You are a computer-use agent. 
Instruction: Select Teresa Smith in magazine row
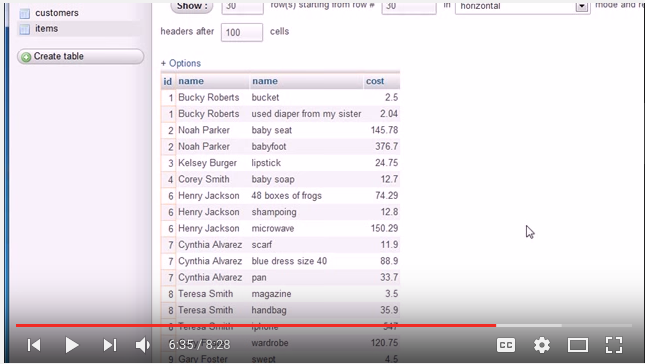click(x=205, y=294)
